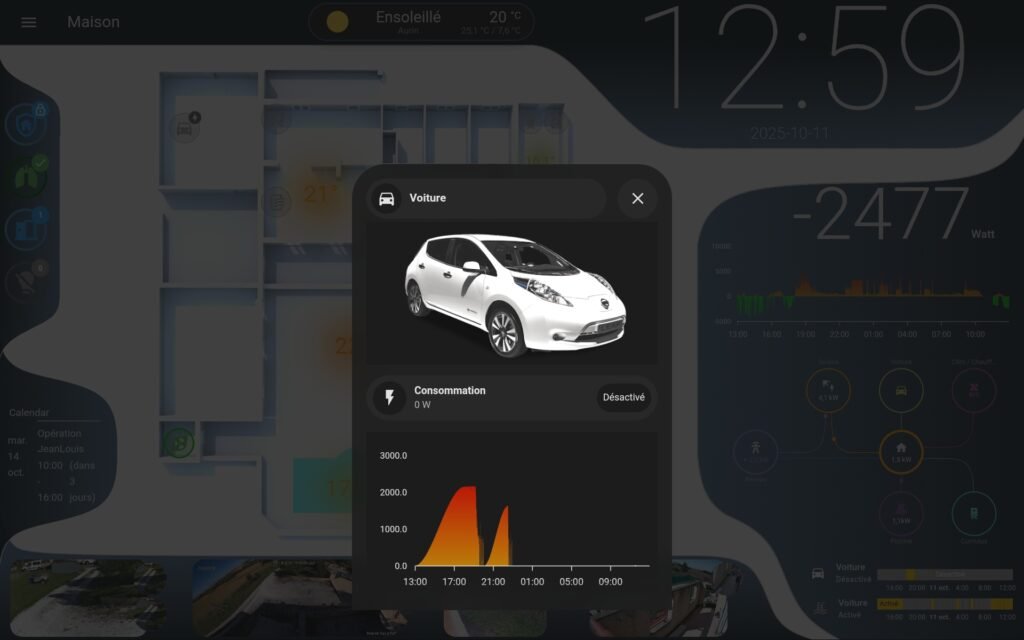Open the hamburger menu
This screenshot has height=640, width=1024.
[27, 22]
